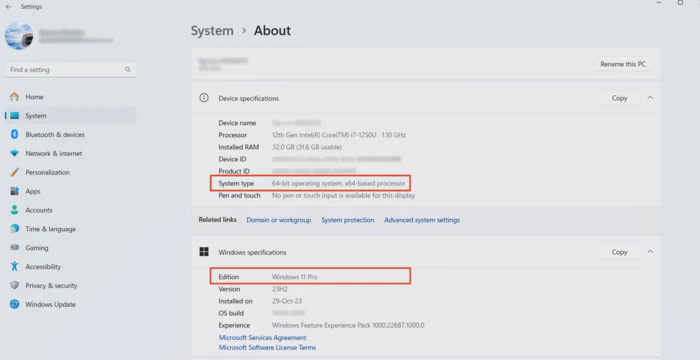Screen dimensions: 700x360
Task: Click the search magnifier icon
Action: (128, 70)
